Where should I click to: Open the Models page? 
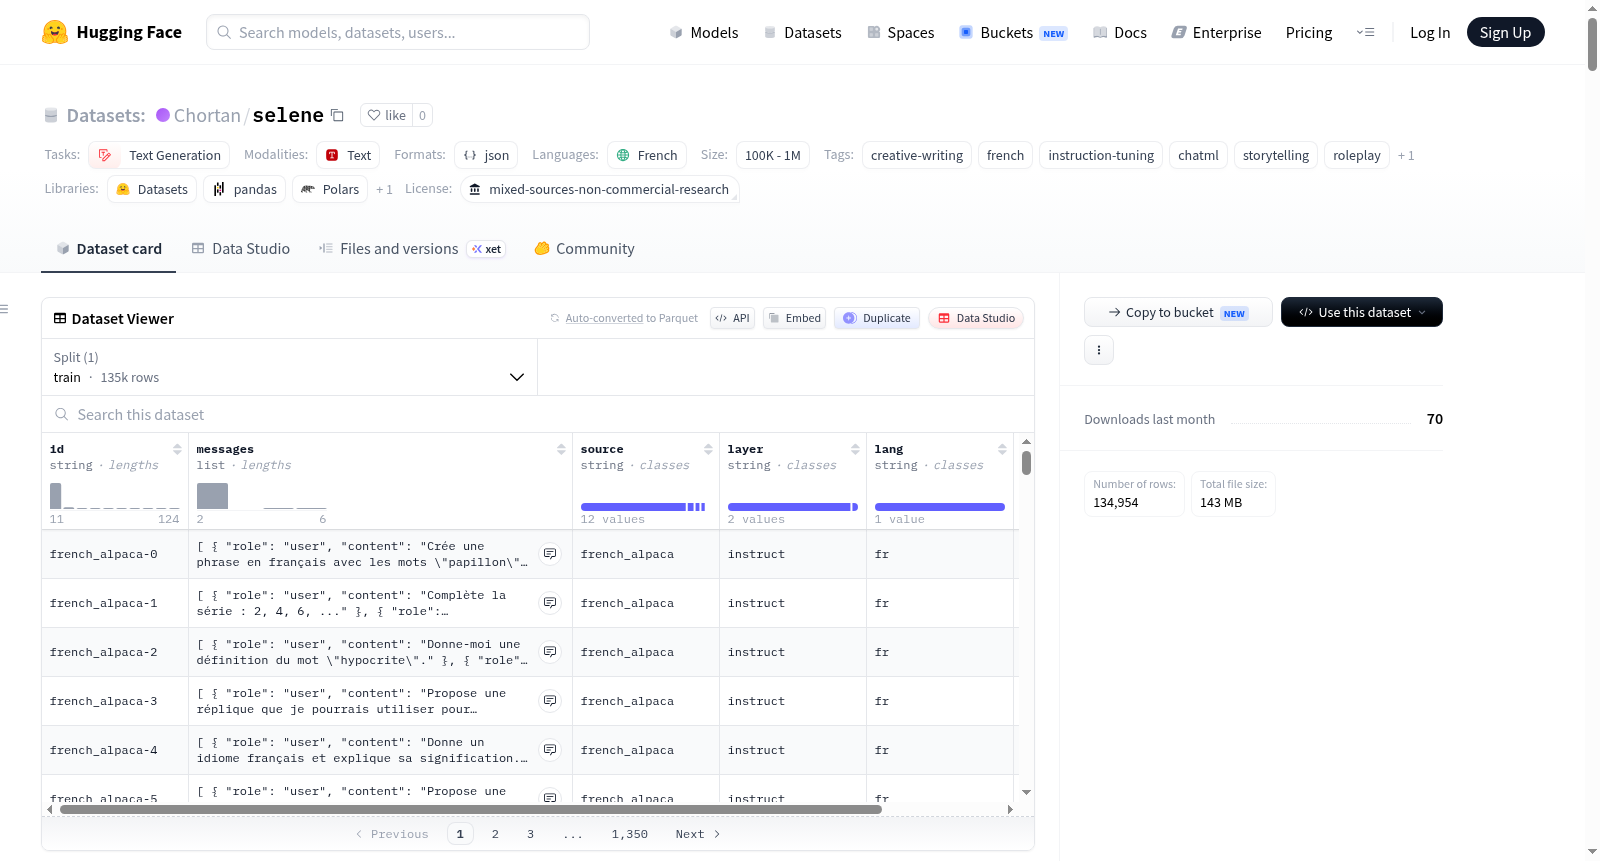coord(704,32)
